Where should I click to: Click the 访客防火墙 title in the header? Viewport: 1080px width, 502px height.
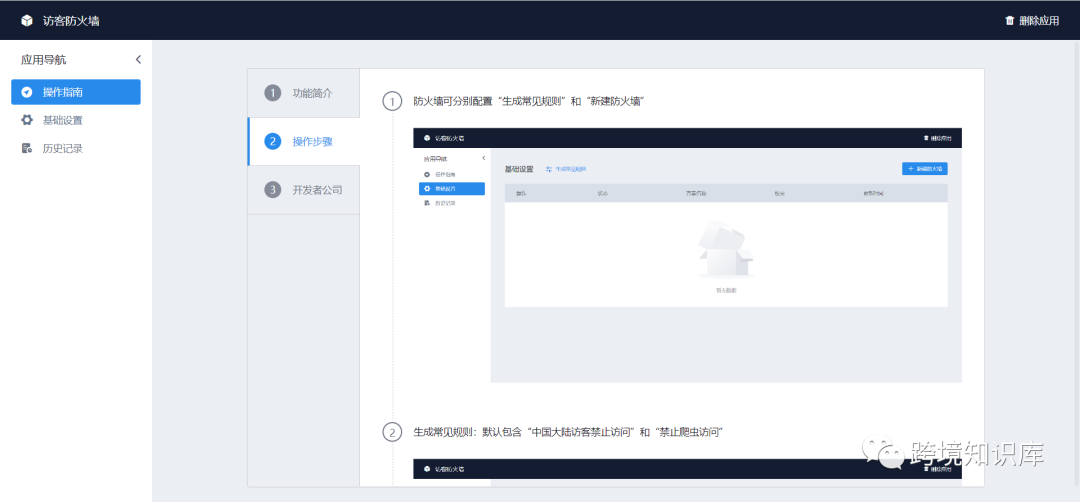[71, 20]
